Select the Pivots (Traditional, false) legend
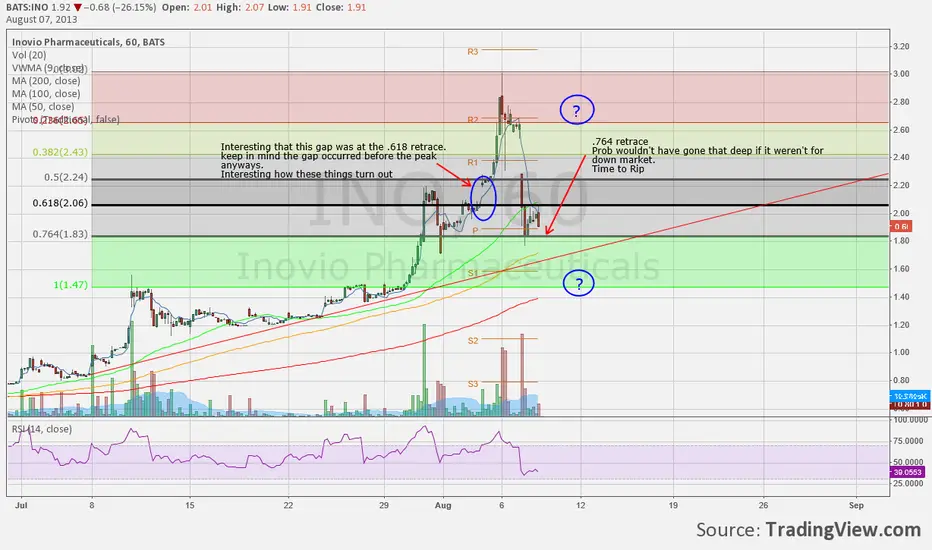This screenshot has height=550, width=932. tap(65, 120)
